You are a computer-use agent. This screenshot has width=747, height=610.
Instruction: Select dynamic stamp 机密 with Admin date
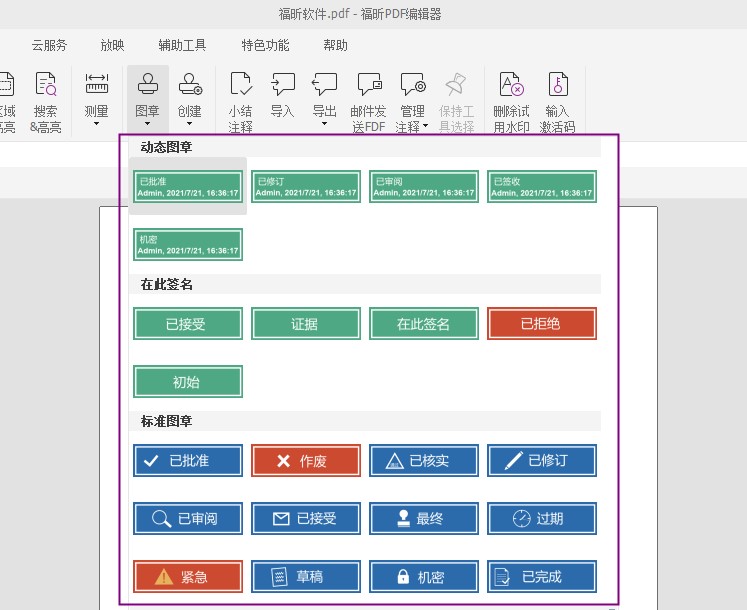pyautogui.click(x=188, y=244)
